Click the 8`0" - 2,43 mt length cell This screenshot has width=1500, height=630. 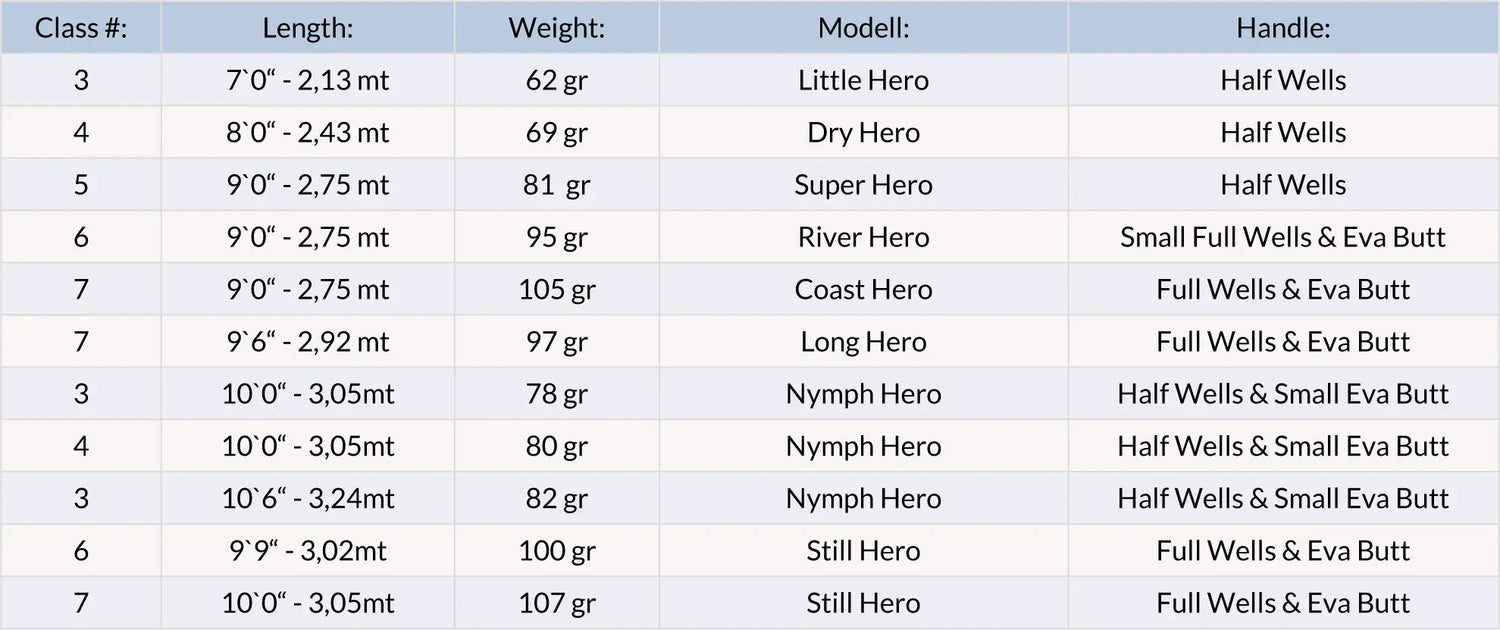pos(308,132)
